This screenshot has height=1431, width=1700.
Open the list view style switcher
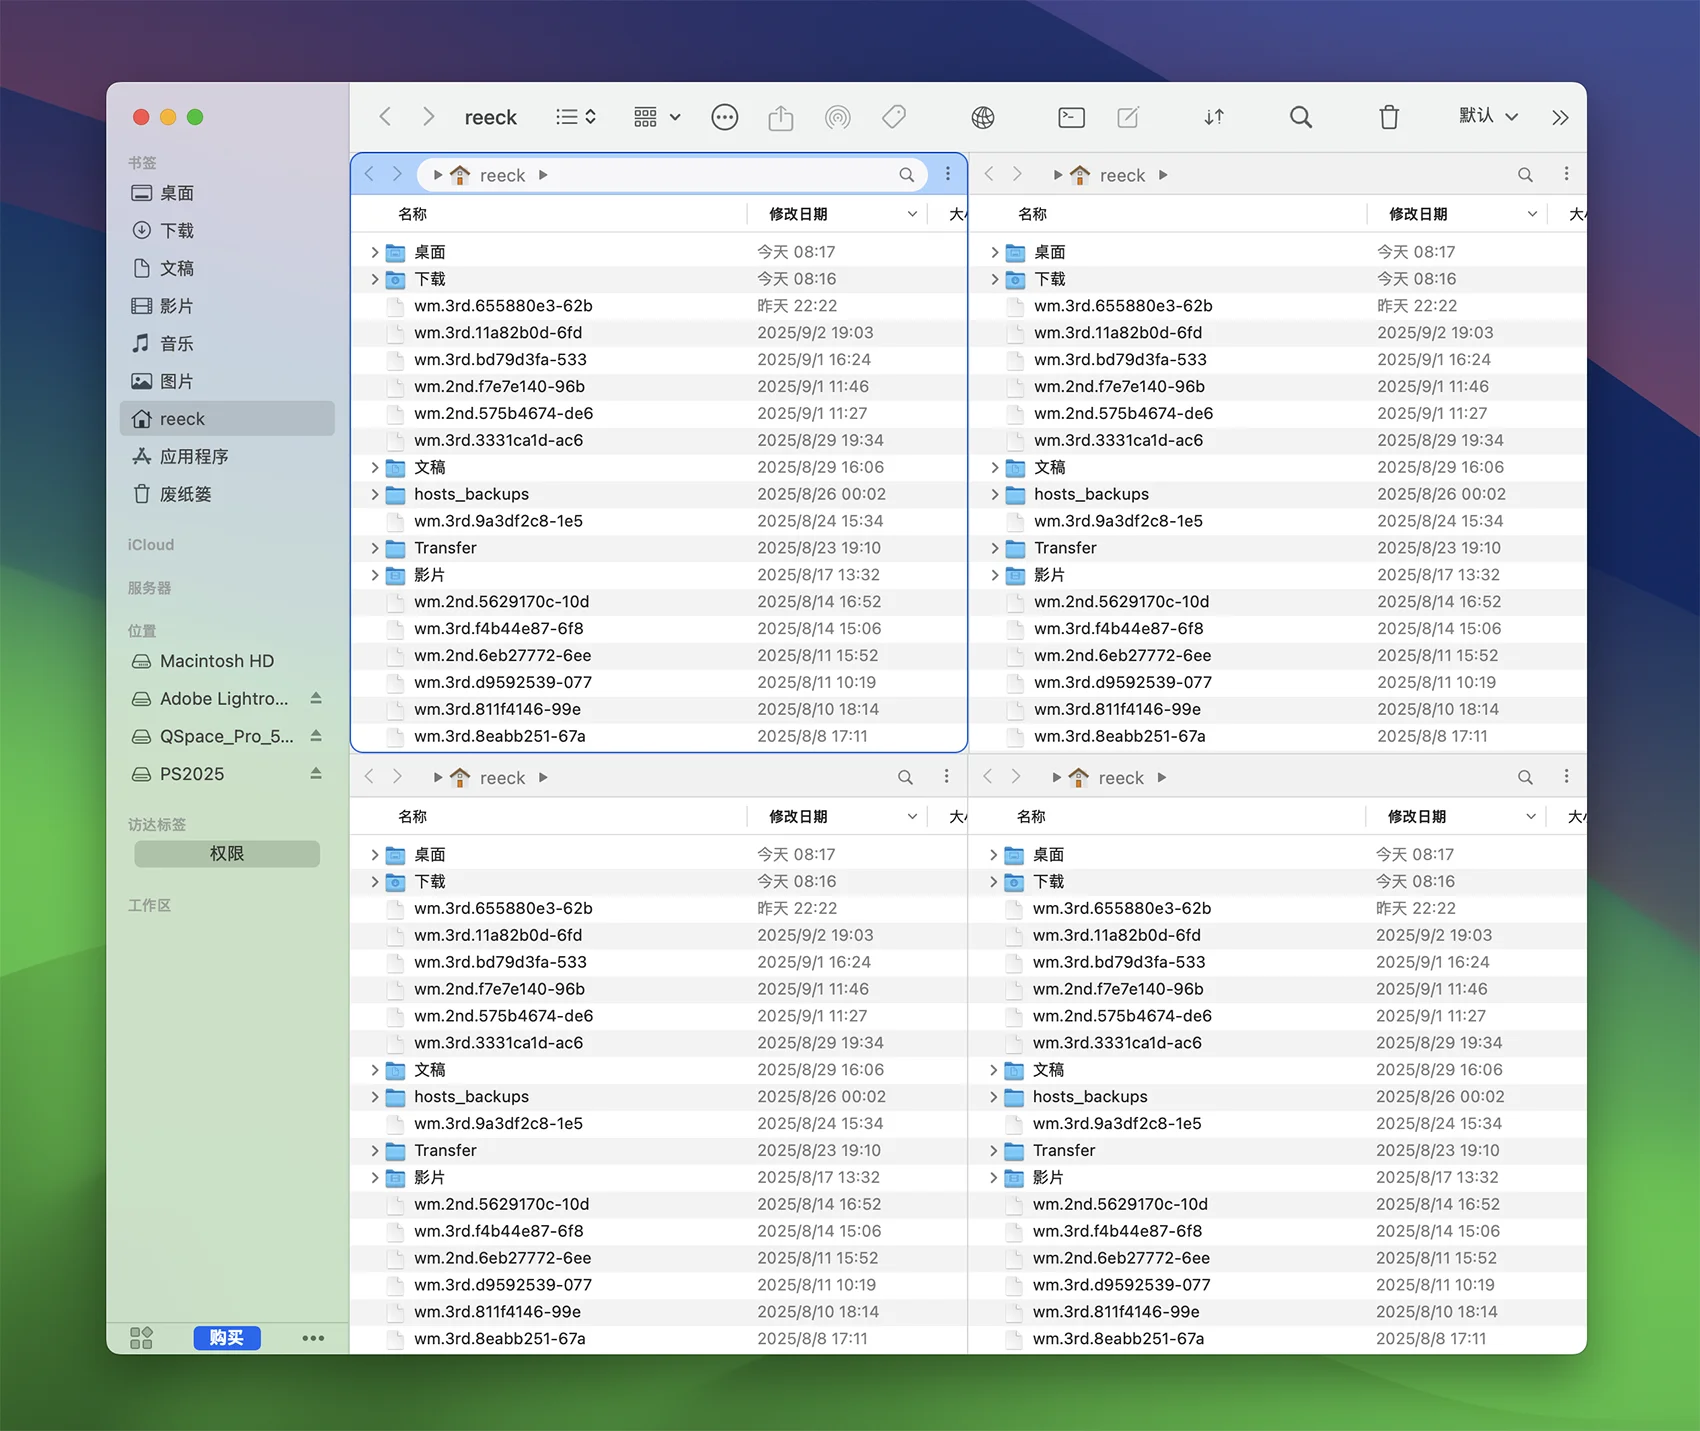coord(576,117)
